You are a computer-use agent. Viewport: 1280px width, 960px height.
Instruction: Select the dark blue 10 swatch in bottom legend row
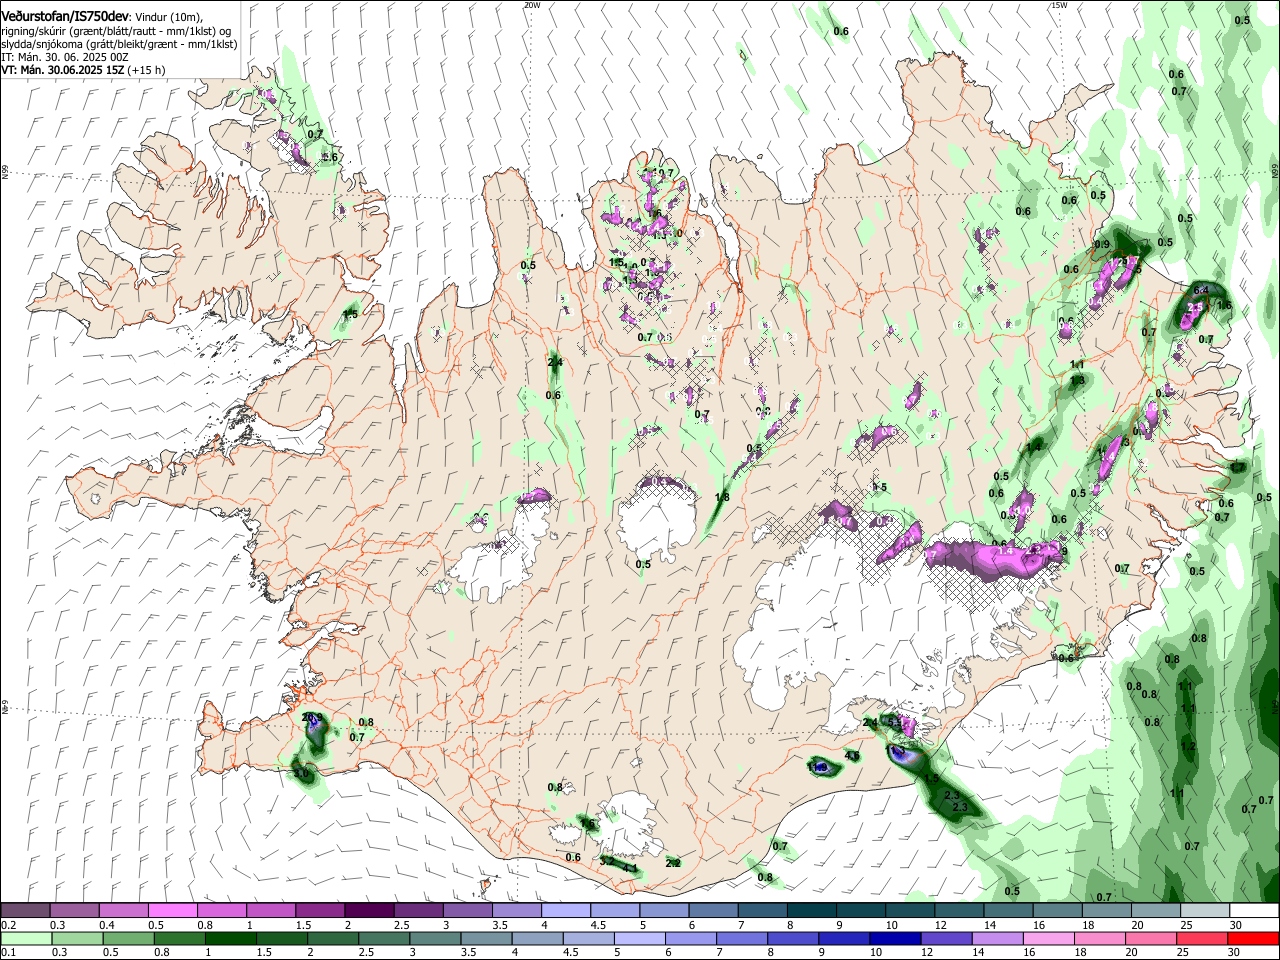pos(894,938)
